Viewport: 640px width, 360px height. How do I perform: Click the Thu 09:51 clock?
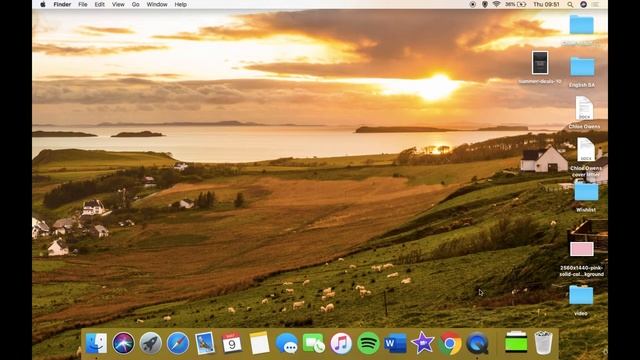pos(546,4)
